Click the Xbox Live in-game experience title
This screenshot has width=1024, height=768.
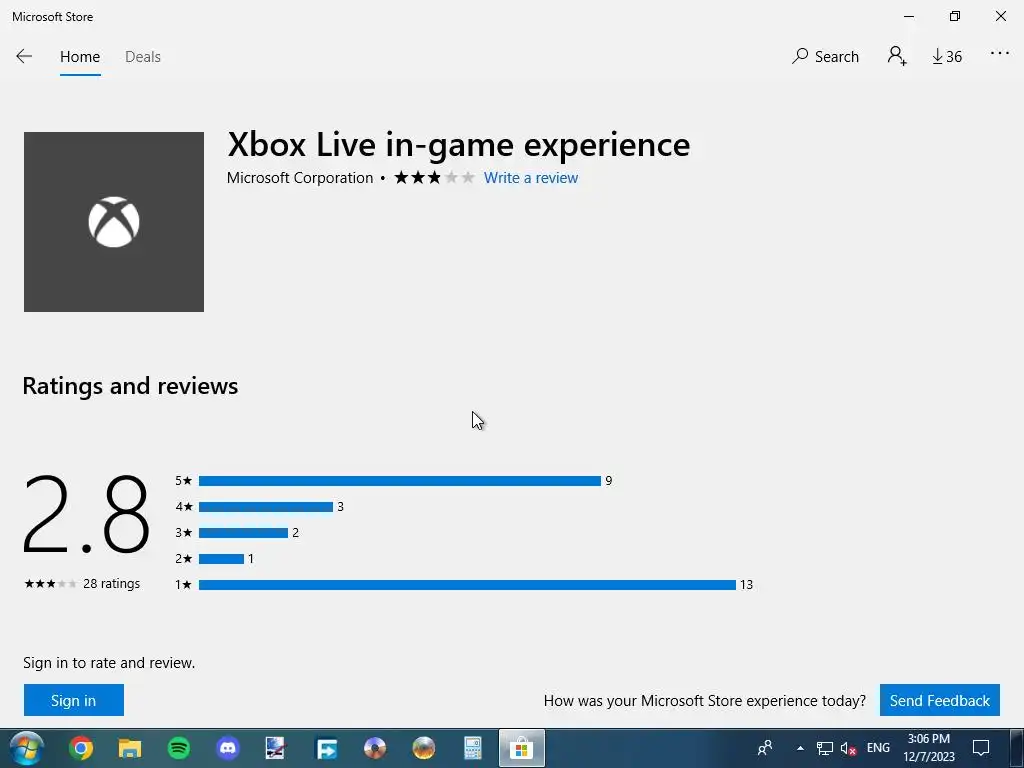click(458, 144)
